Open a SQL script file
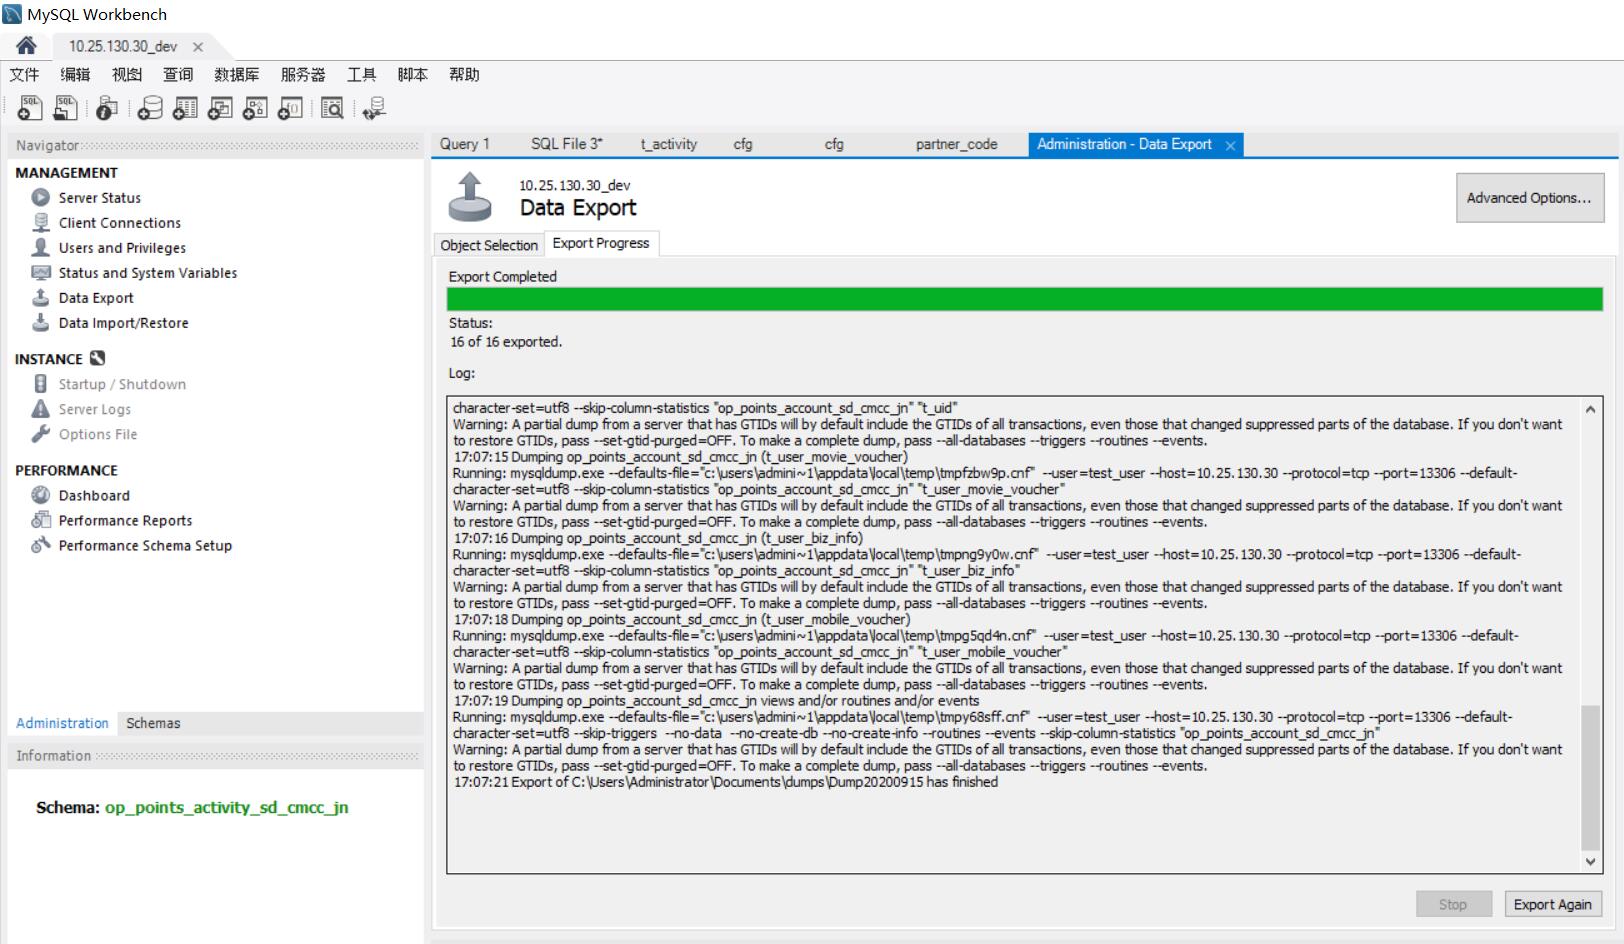Image resolution: width=1624 pixels, height=944 pixels. tap(64, 108)
